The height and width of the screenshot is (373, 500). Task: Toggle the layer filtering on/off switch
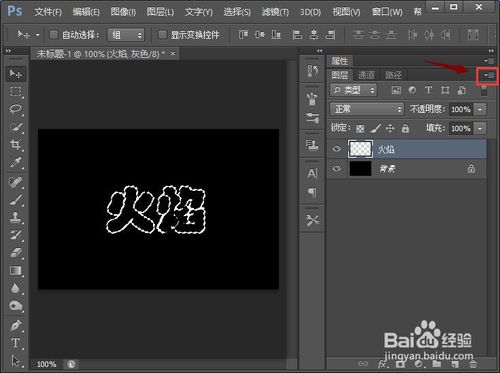tap(484, 90)
